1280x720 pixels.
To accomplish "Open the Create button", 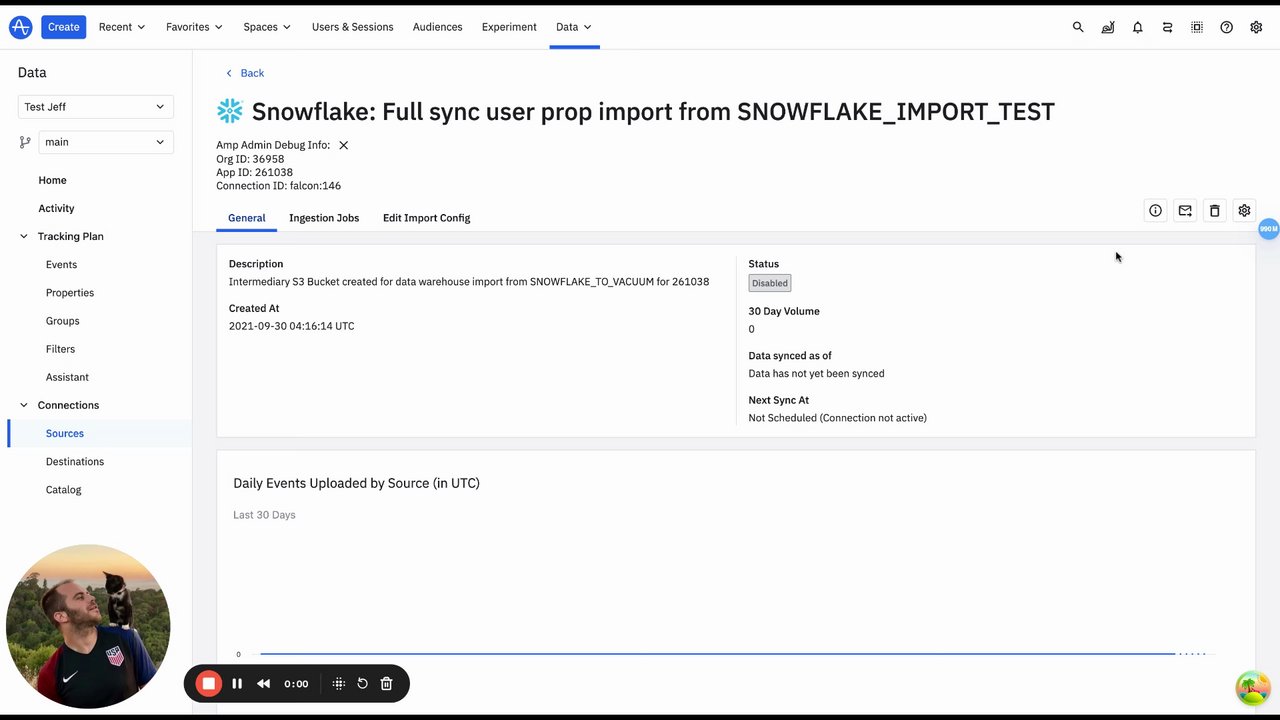I will 63,27.
